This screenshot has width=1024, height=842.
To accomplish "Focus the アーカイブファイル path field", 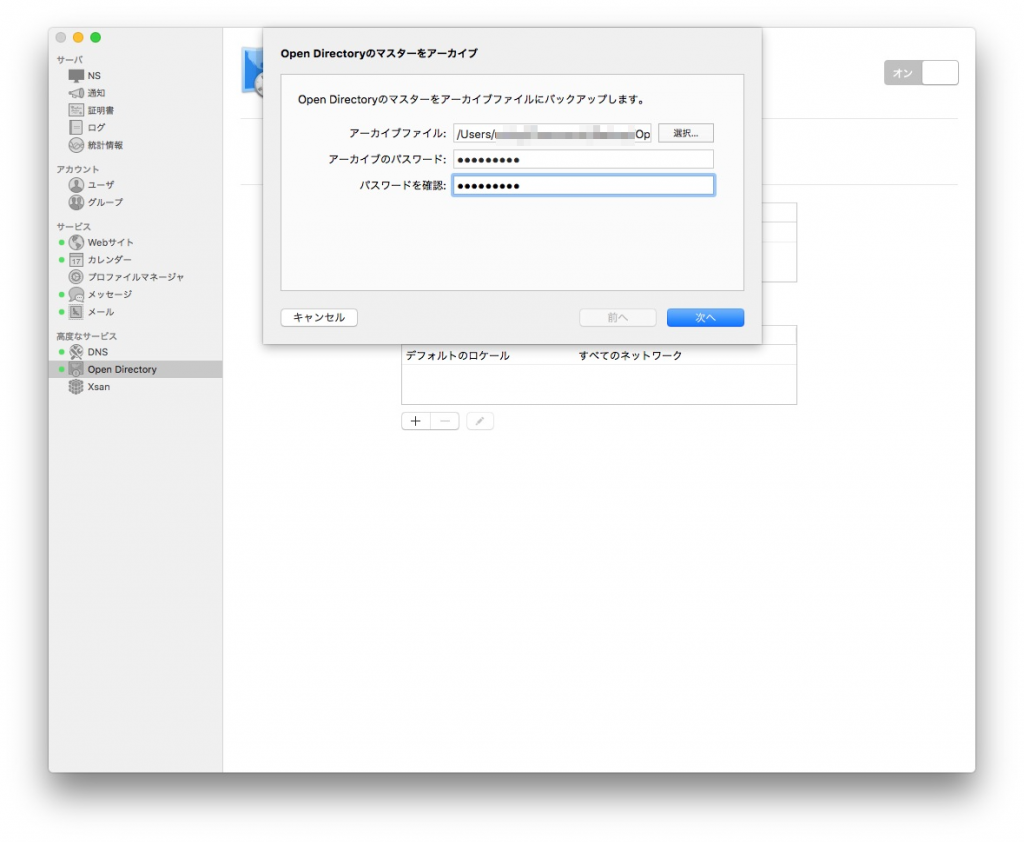I will [552, 134].
